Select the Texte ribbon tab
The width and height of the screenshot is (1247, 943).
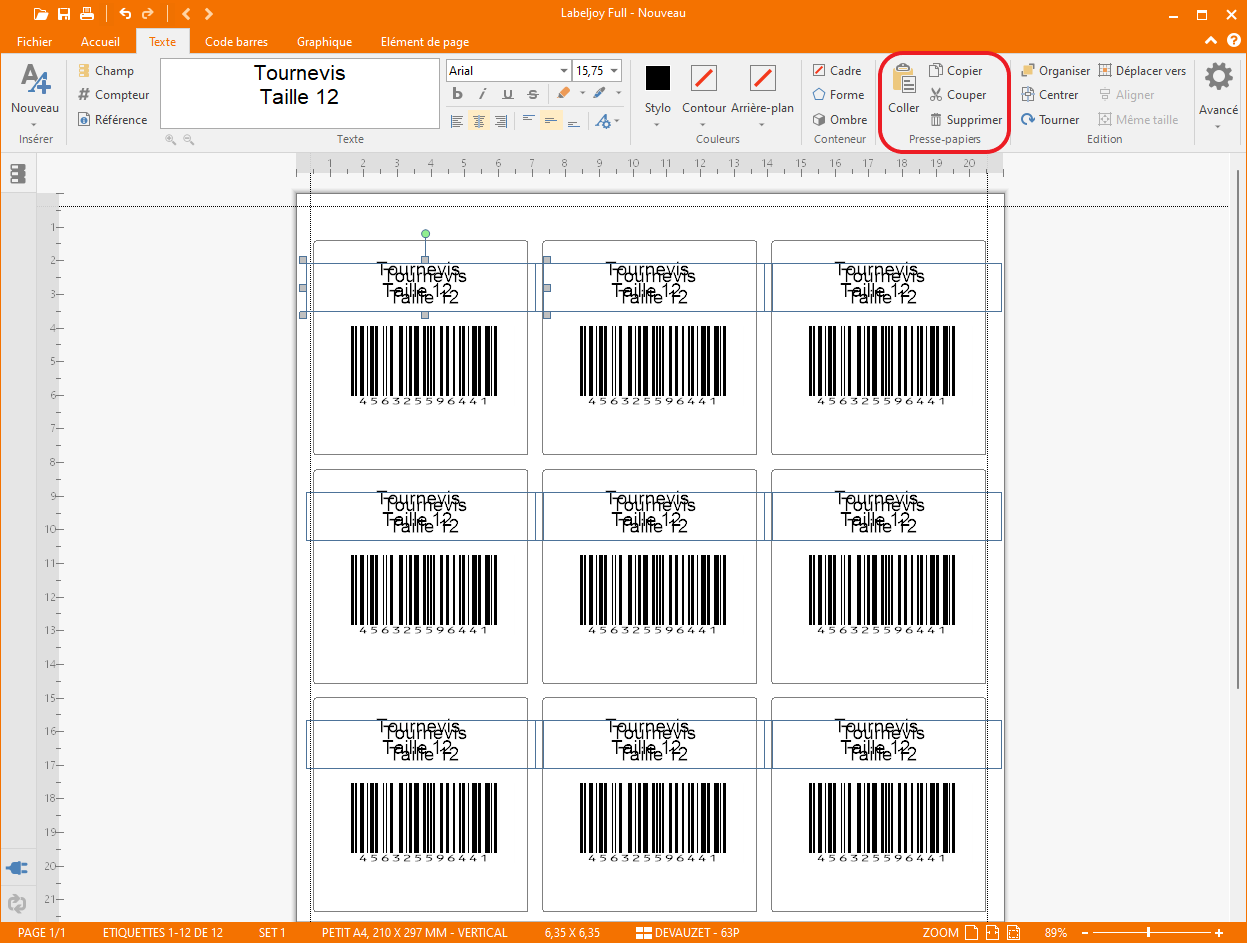[x=162, y=42]
